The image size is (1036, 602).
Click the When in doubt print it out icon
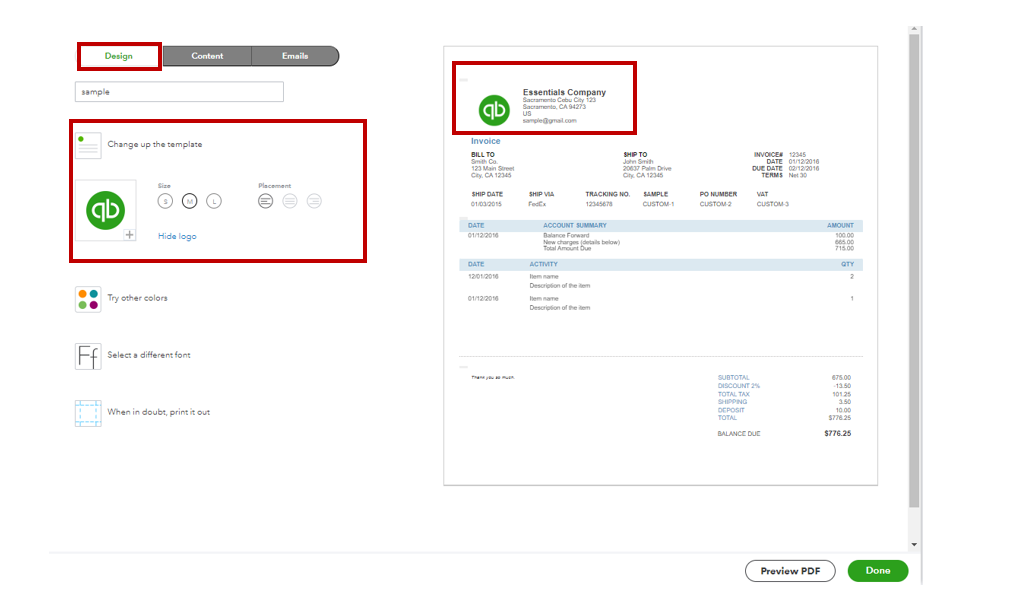(88, 411)
